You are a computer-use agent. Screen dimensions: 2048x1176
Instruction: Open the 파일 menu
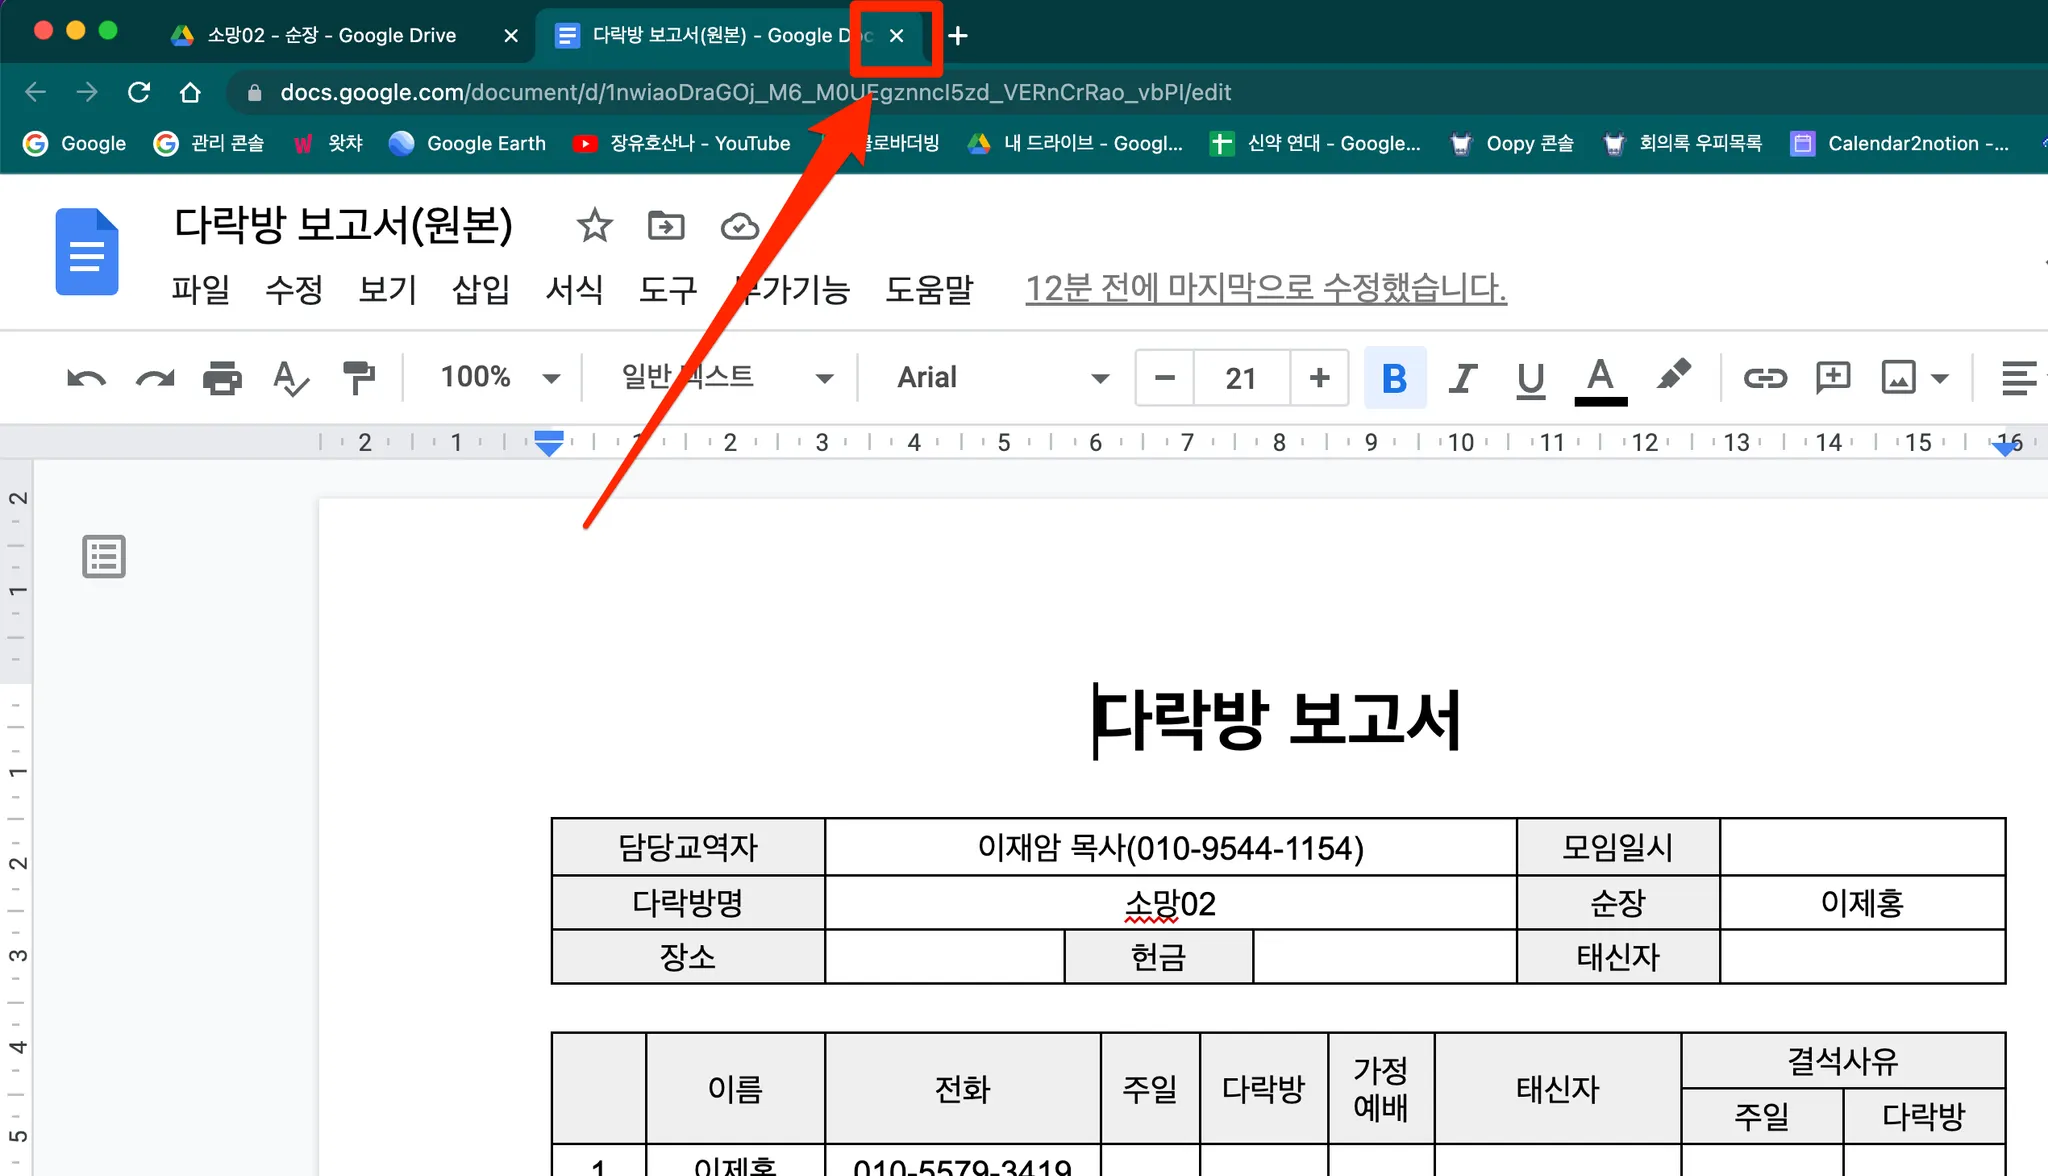200,290
